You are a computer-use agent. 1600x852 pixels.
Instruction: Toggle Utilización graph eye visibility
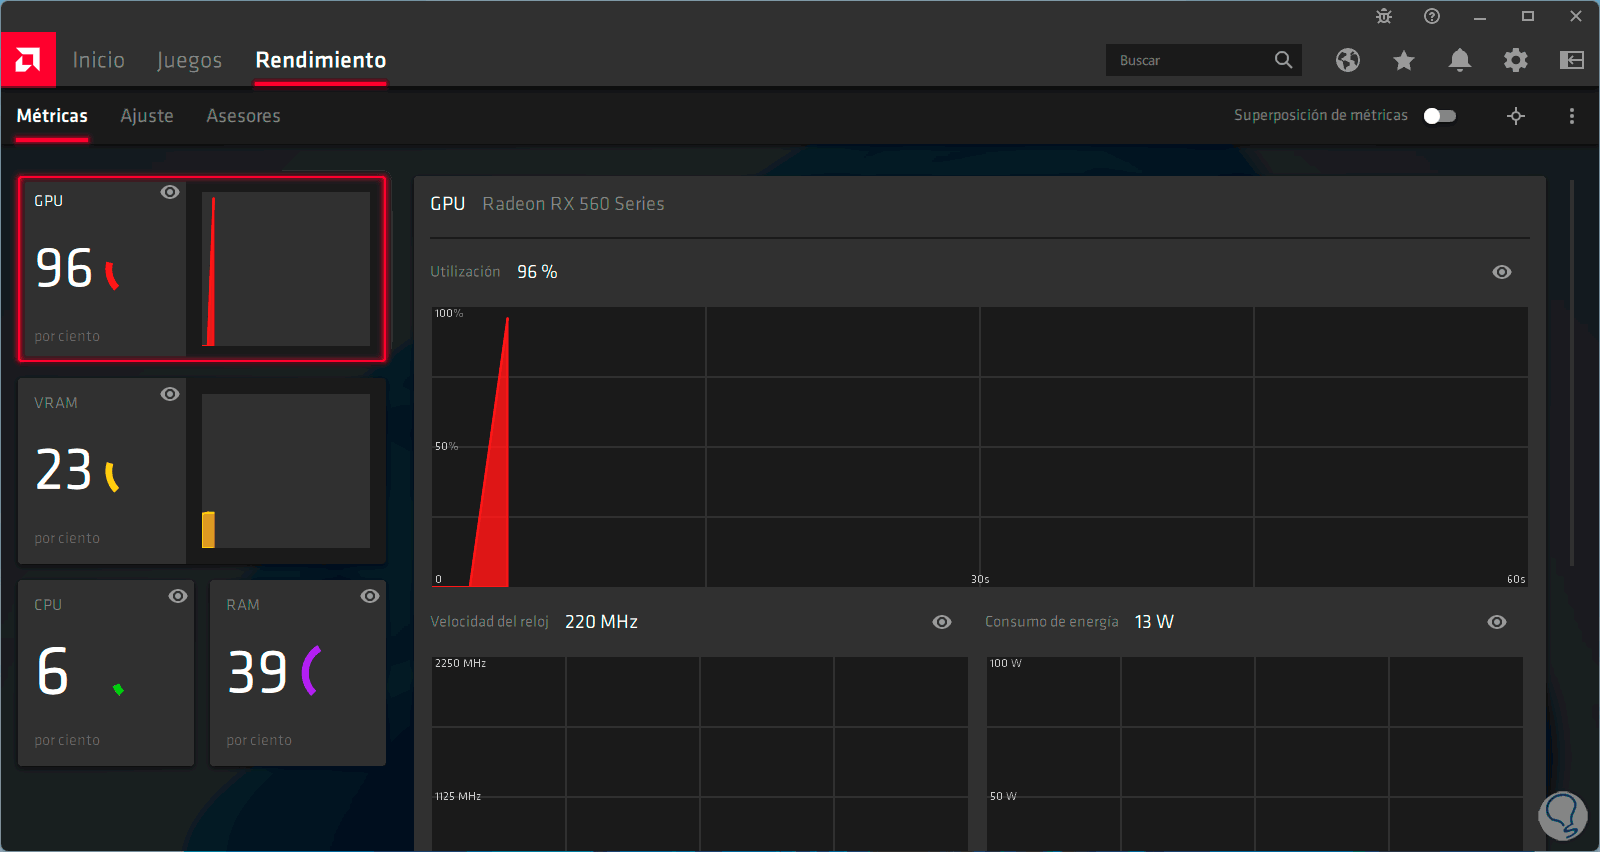point(1502,272)
